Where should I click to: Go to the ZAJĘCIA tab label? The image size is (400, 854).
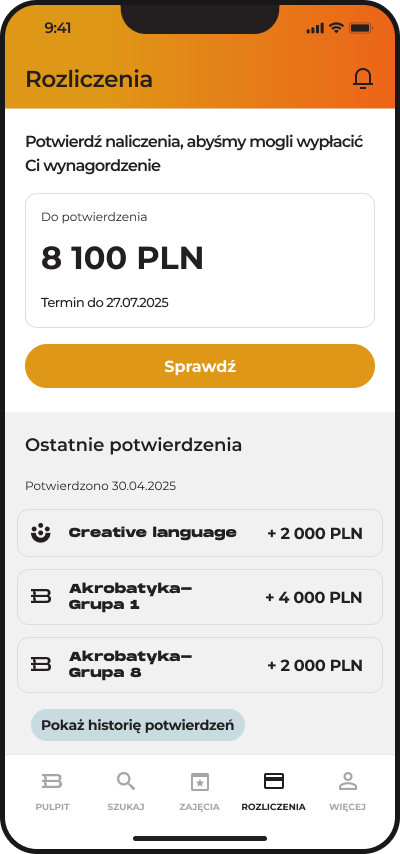[199, 807]
